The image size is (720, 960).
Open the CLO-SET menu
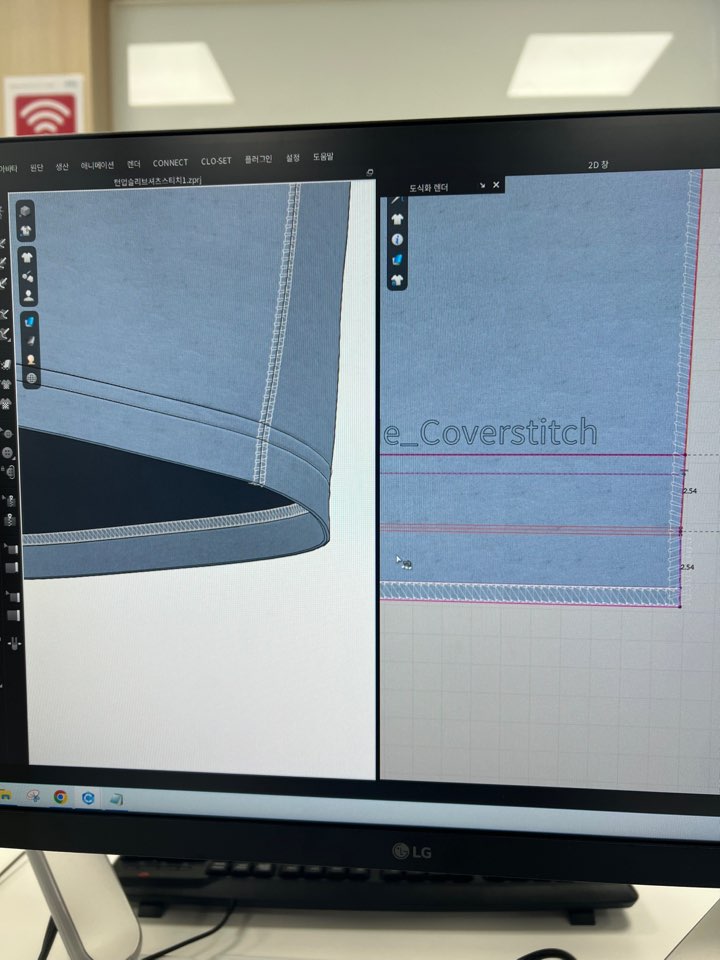click(216, 161)
